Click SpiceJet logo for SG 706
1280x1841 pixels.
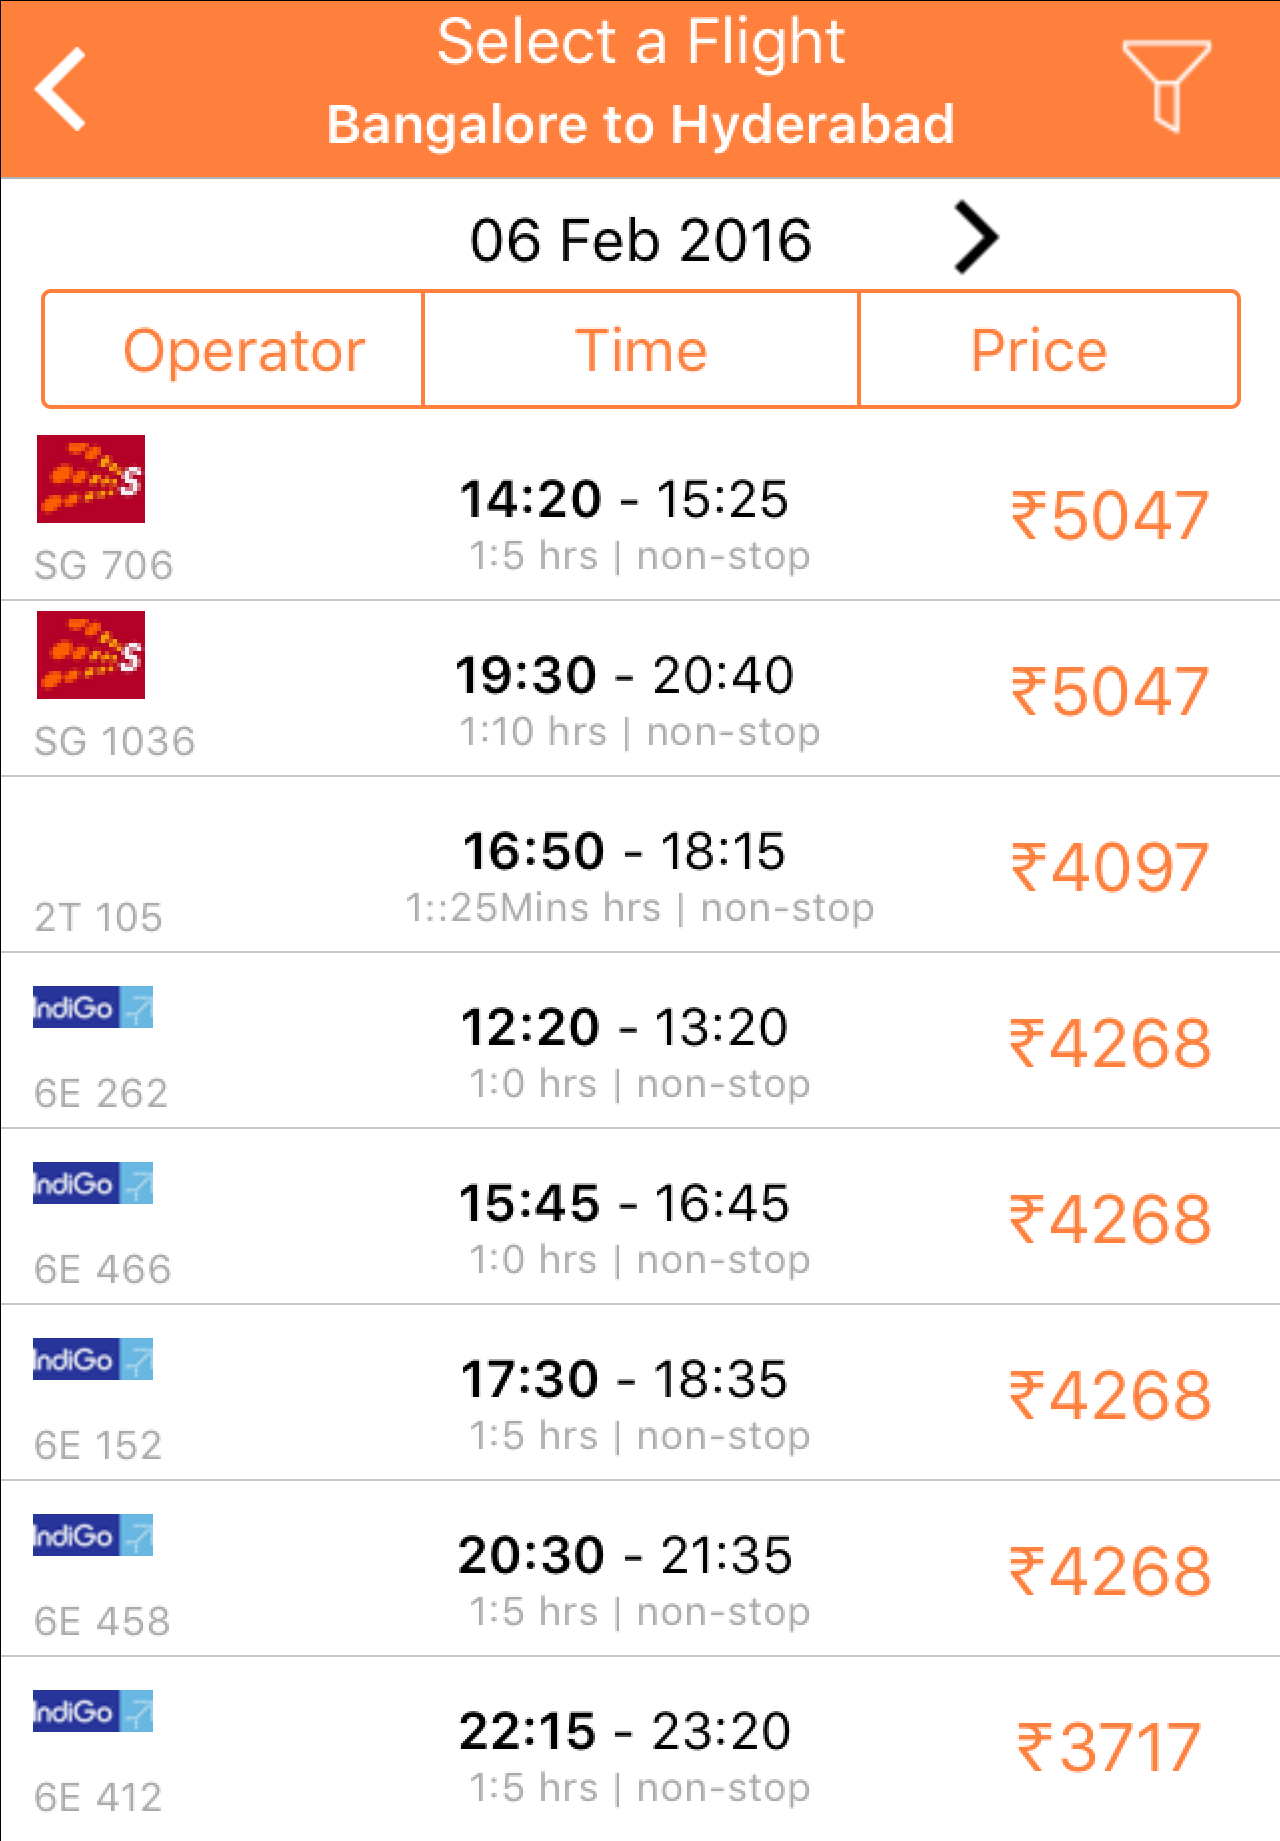point(91,479)
